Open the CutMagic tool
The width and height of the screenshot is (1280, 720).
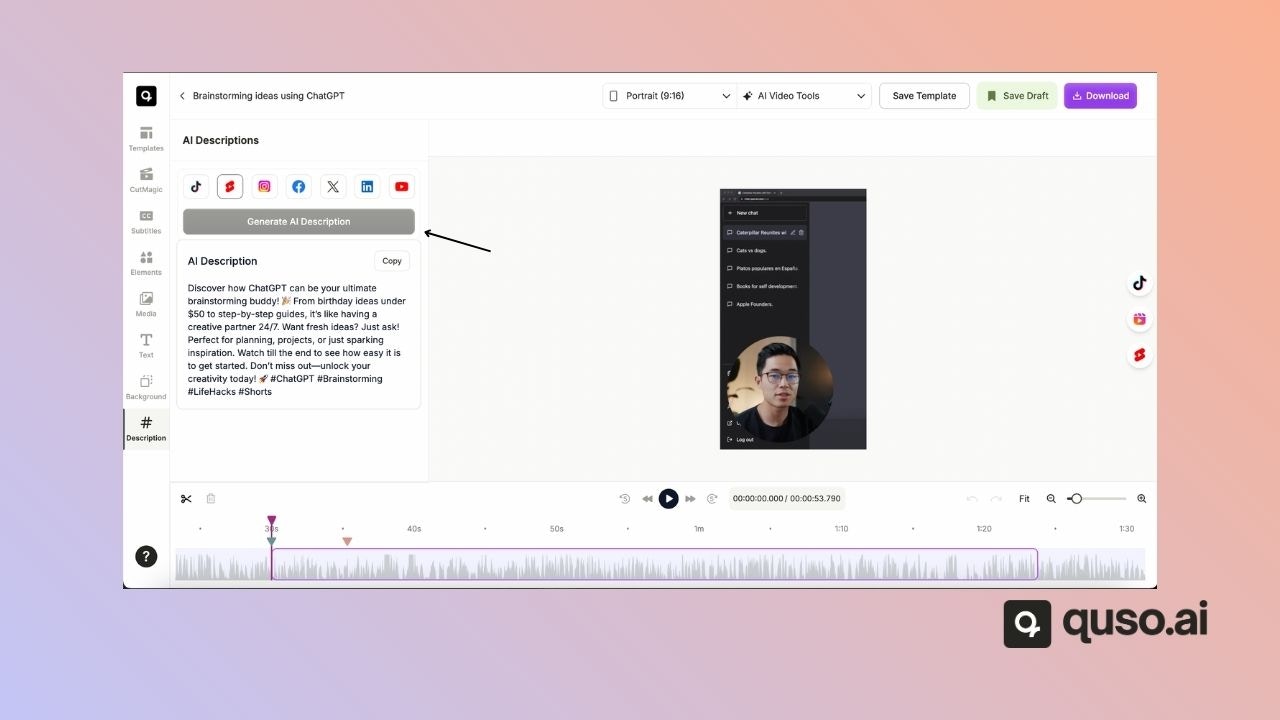tap(146, 180)
